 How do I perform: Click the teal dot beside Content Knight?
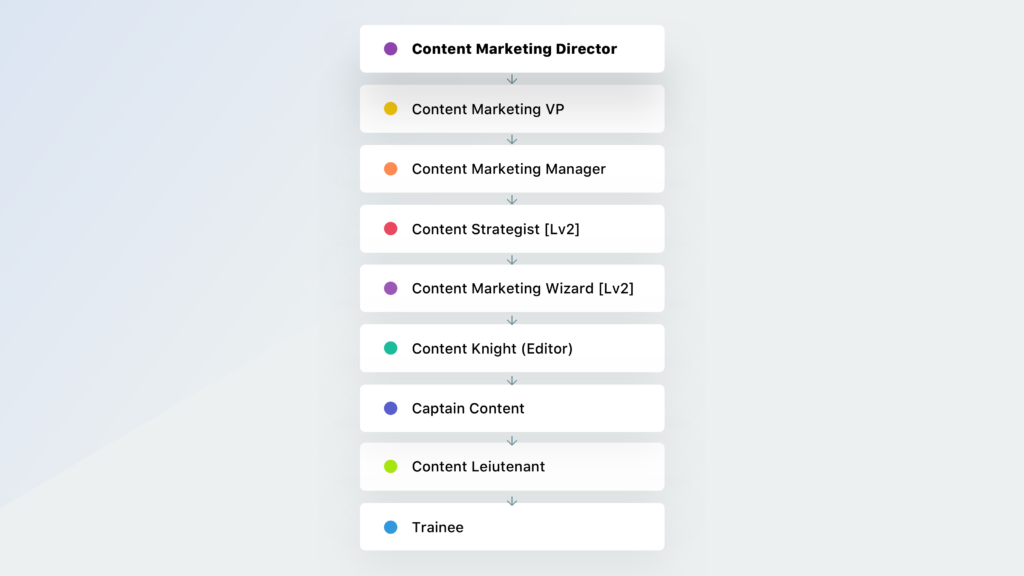click(x=391, y=349)
